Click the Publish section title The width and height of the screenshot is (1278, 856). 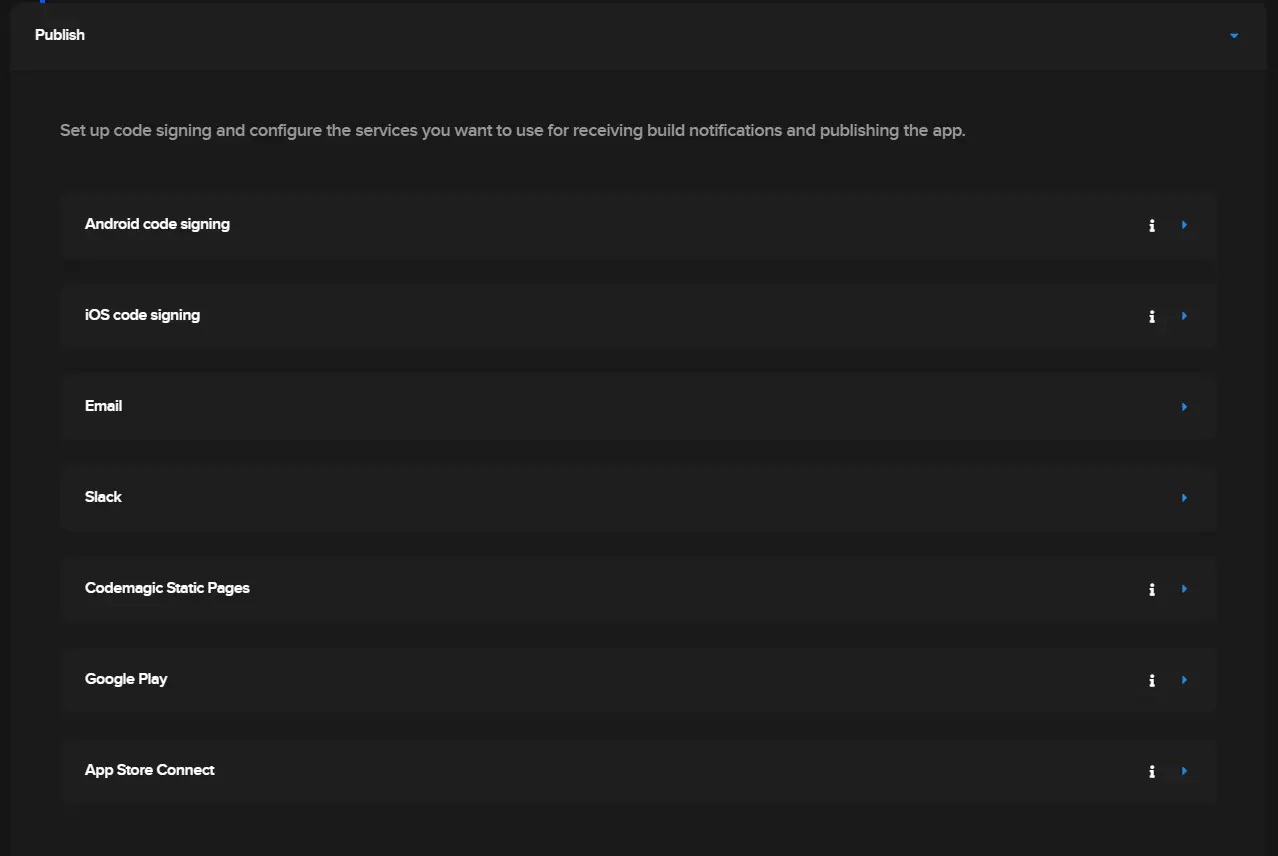[60, 35]
